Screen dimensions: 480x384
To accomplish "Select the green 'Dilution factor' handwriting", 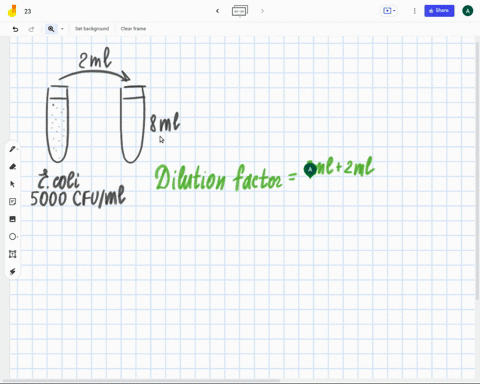I will click(x=219, y=178).
